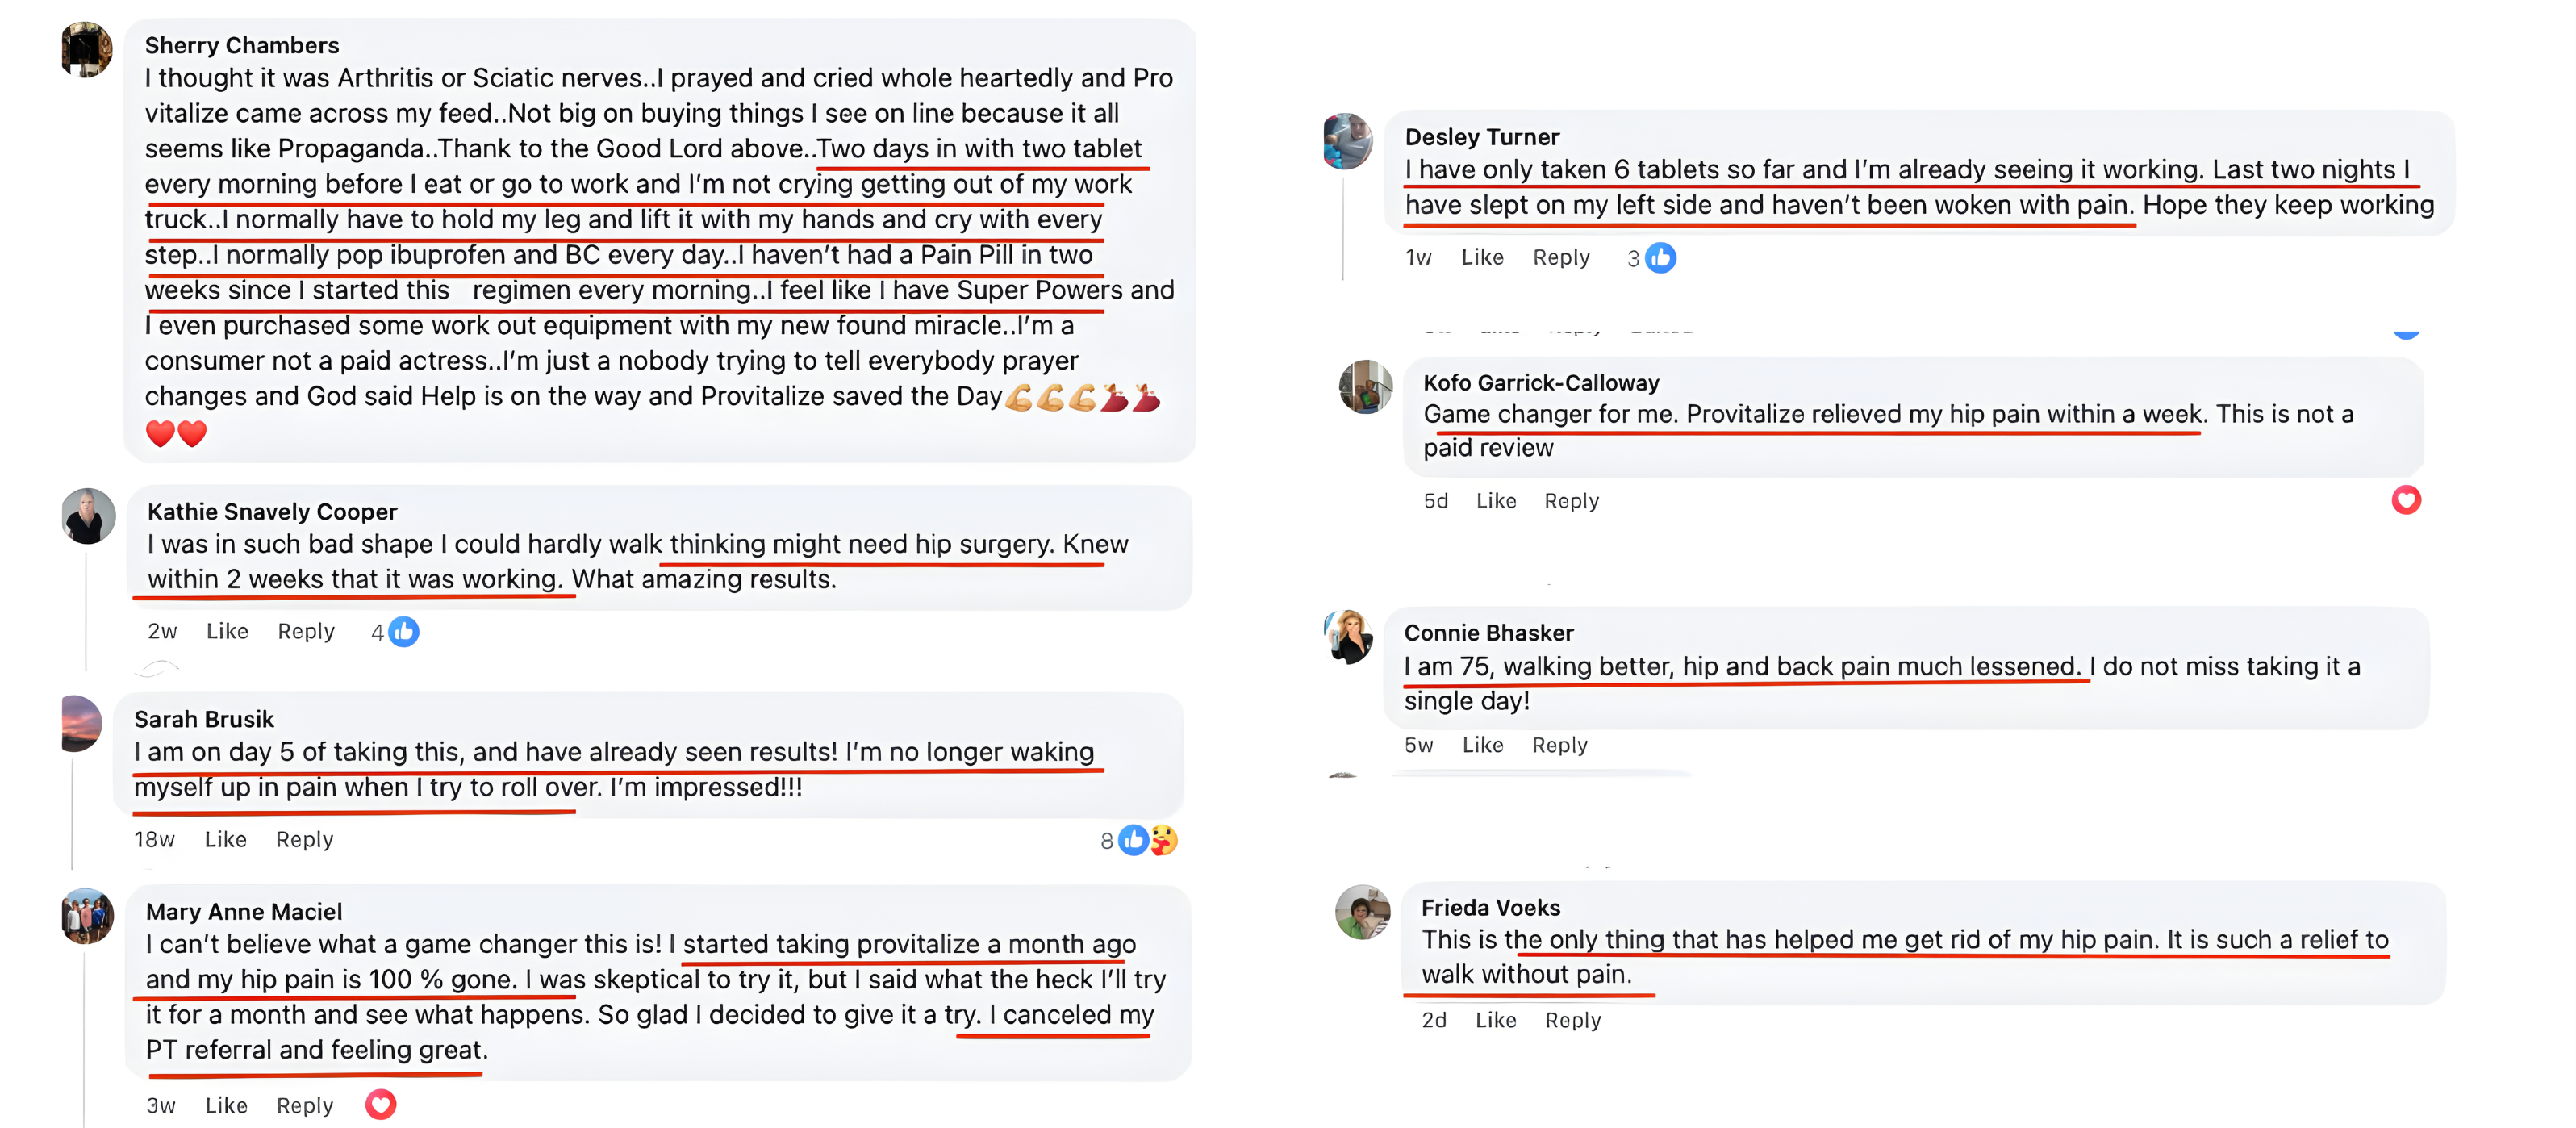Click Desley Turner's avatar image
Screen dimensions: 2576x1128
point(1347,141)
